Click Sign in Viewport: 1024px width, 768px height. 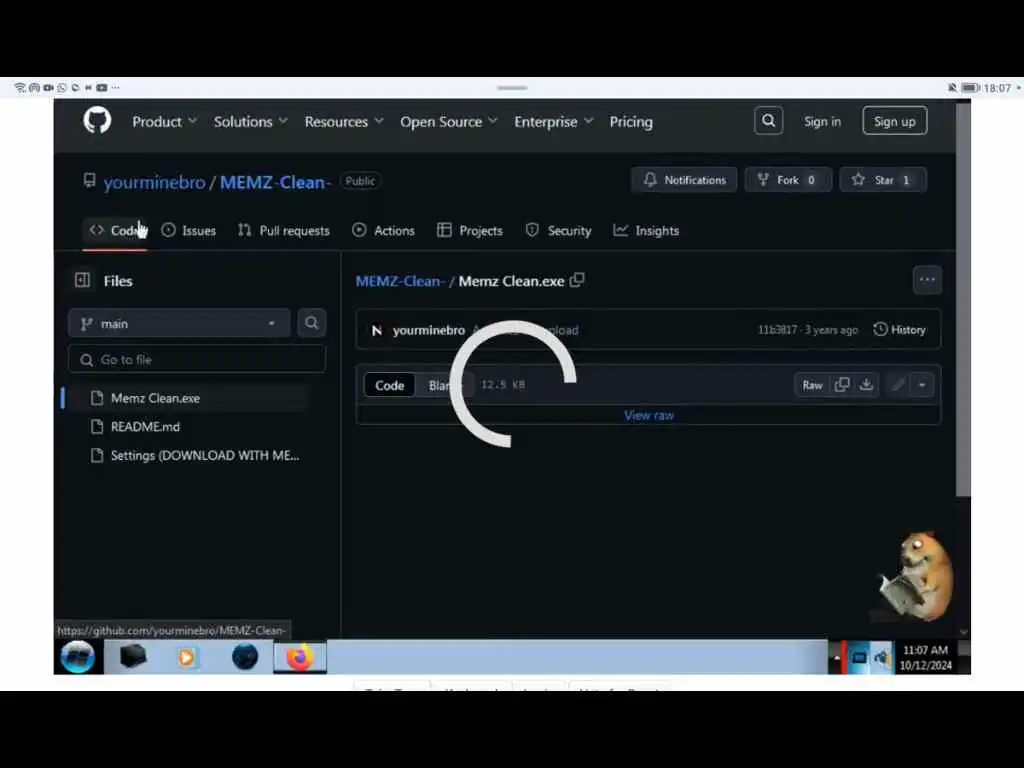[x=822, y=121]
